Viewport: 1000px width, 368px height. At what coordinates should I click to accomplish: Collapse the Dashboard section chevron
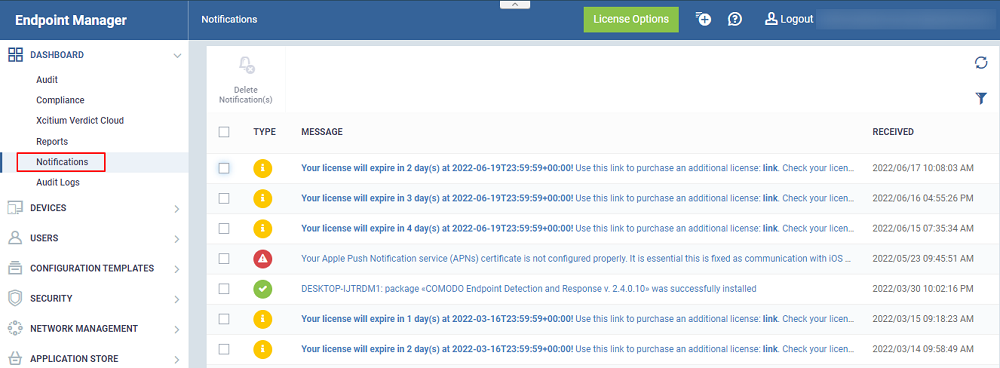pos(177,55)
